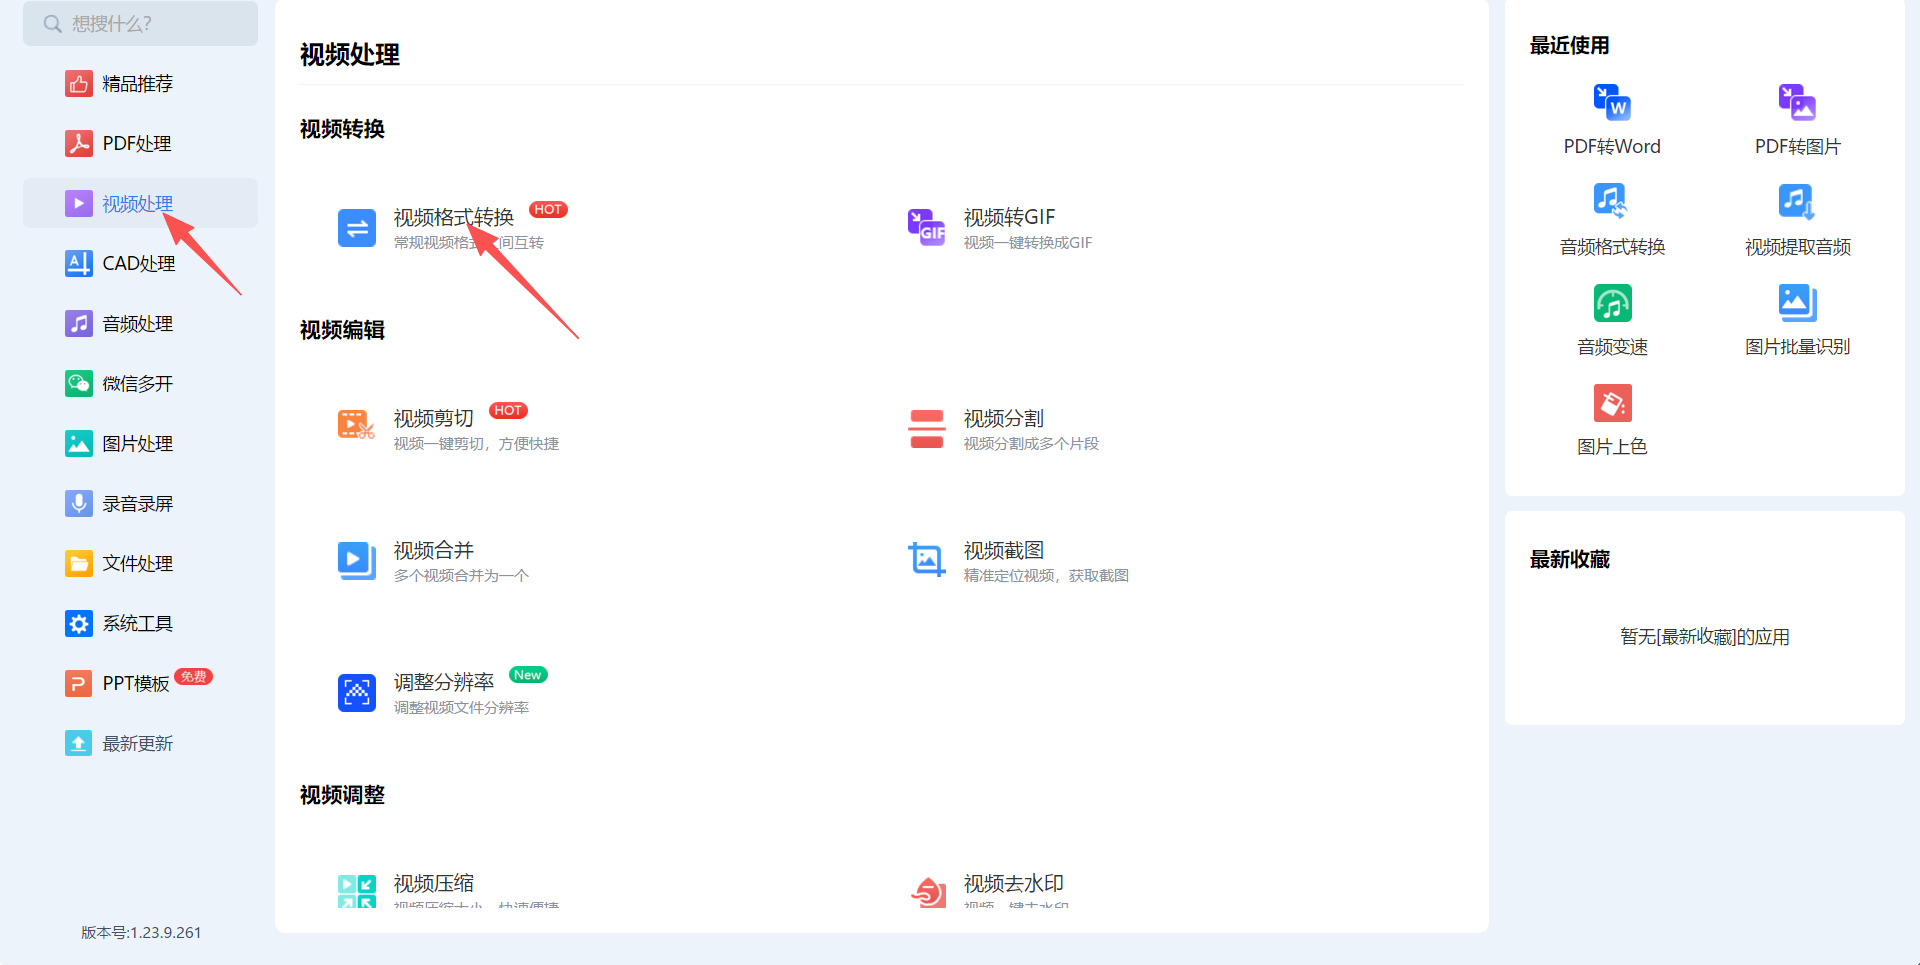
Task: Click the 视频转GIF icon
Action: point(926,228)
